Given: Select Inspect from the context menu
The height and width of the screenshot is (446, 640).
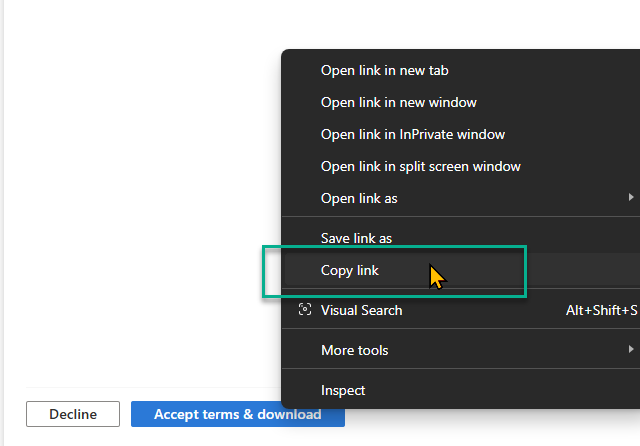Looking at the screenshot, I should (343, 390).
